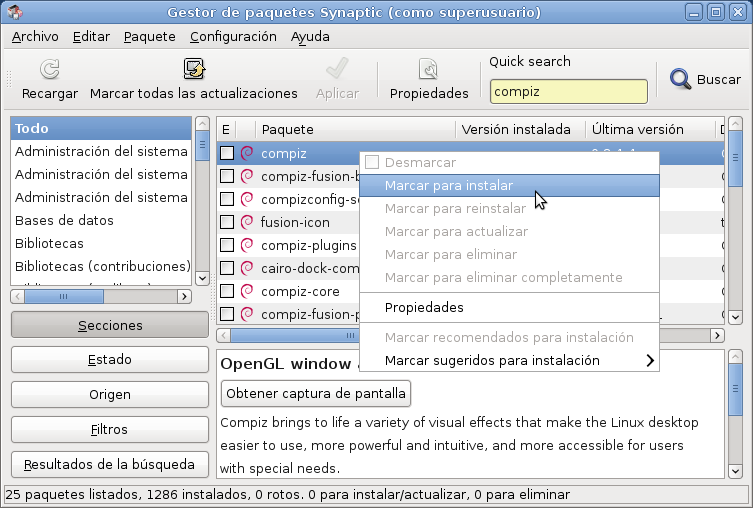The image size is (753, 508).
Task: Toggle status checkbox for fusion-icon package
Action: (x=227, y=222)
